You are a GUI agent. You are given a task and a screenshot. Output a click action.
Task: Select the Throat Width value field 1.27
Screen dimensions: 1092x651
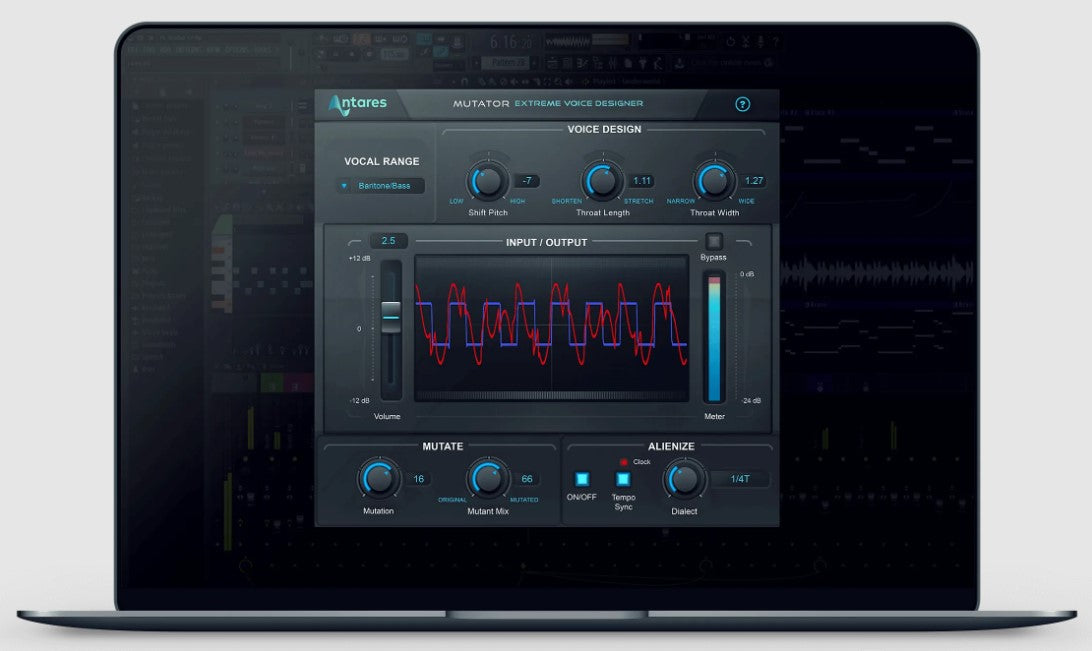point(754,181)
